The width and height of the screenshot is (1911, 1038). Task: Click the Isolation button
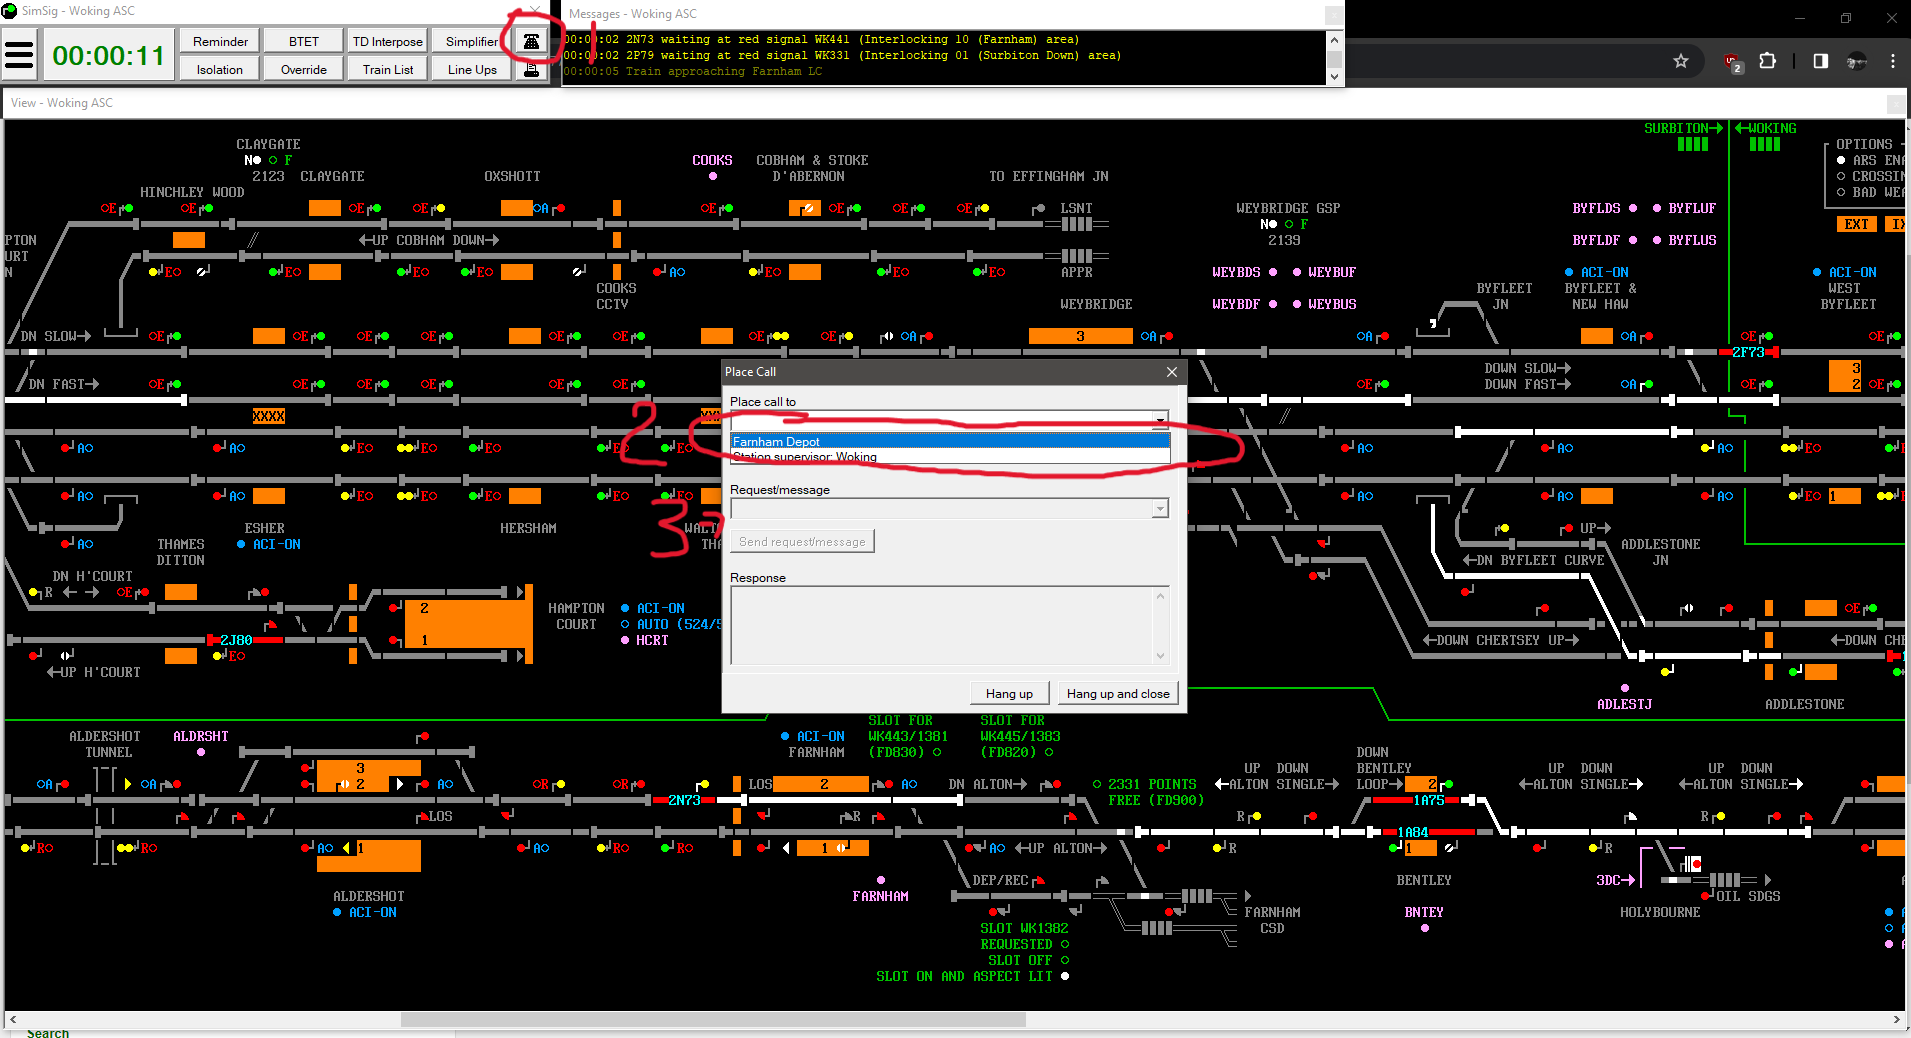coord(220,69)
